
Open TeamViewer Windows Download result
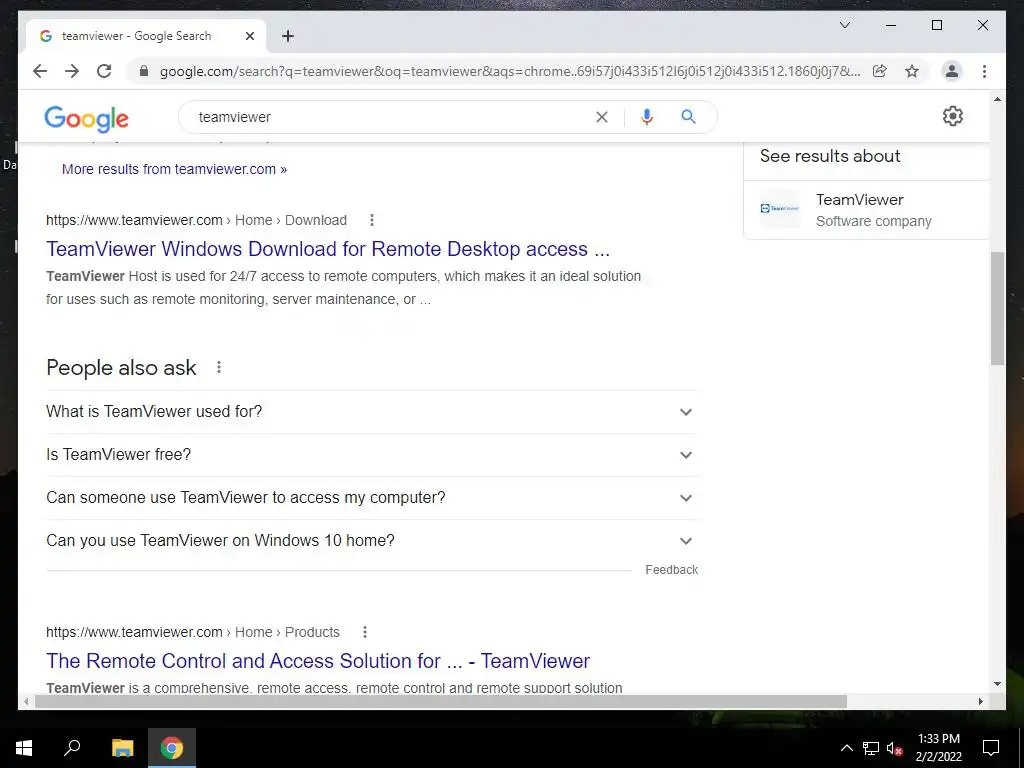click(x=328, y=249)
